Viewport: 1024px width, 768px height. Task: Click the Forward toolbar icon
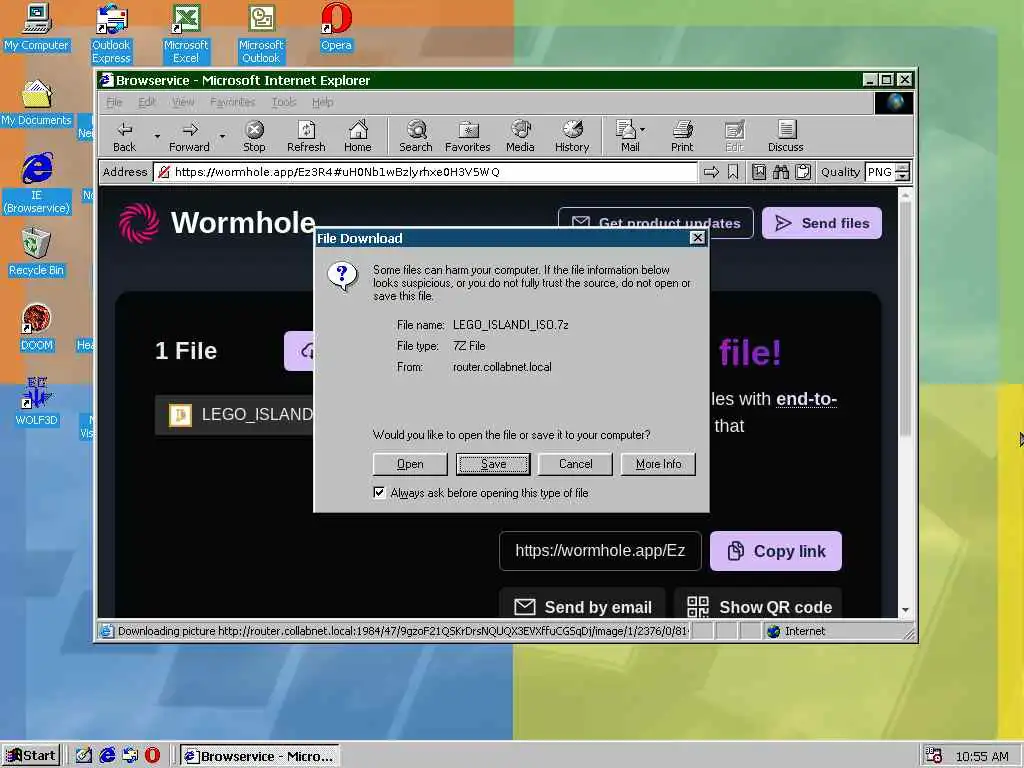point(189,136)
